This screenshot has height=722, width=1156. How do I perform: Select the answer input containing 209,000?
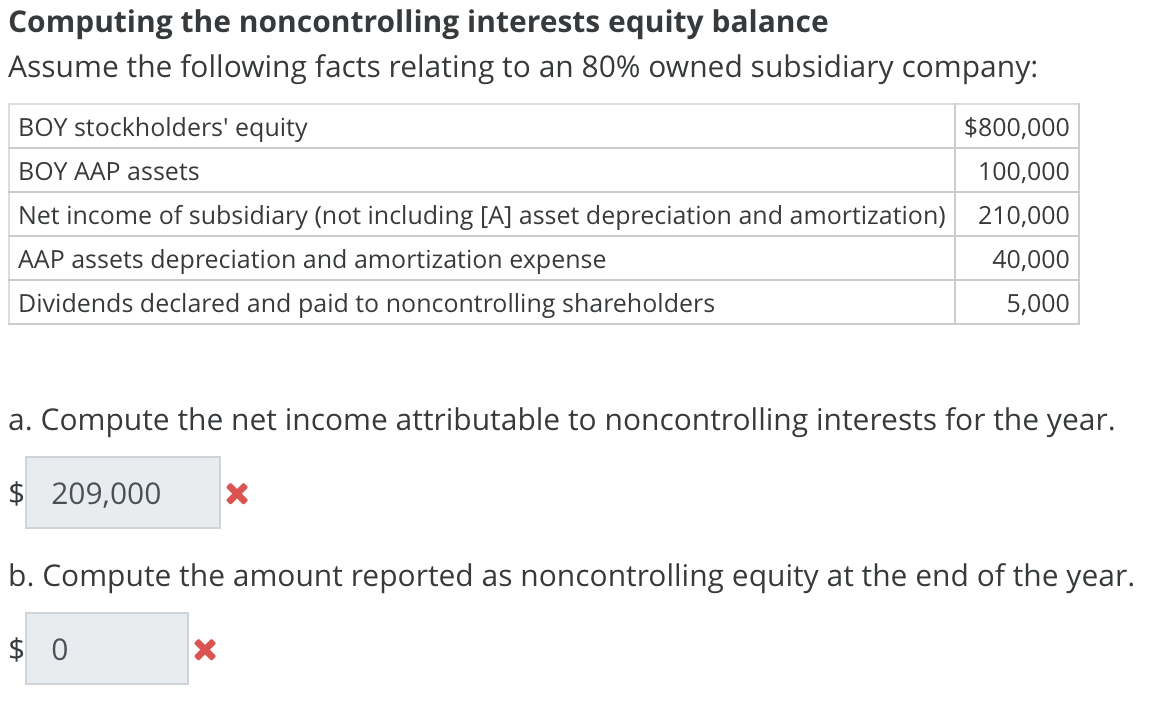pyautogui.click(x=122, y=491)
